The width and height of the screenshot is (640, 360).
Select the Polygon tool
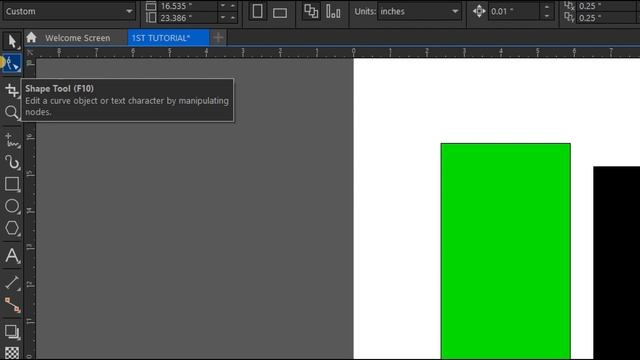pyautogui.click(x=11, y=228)
